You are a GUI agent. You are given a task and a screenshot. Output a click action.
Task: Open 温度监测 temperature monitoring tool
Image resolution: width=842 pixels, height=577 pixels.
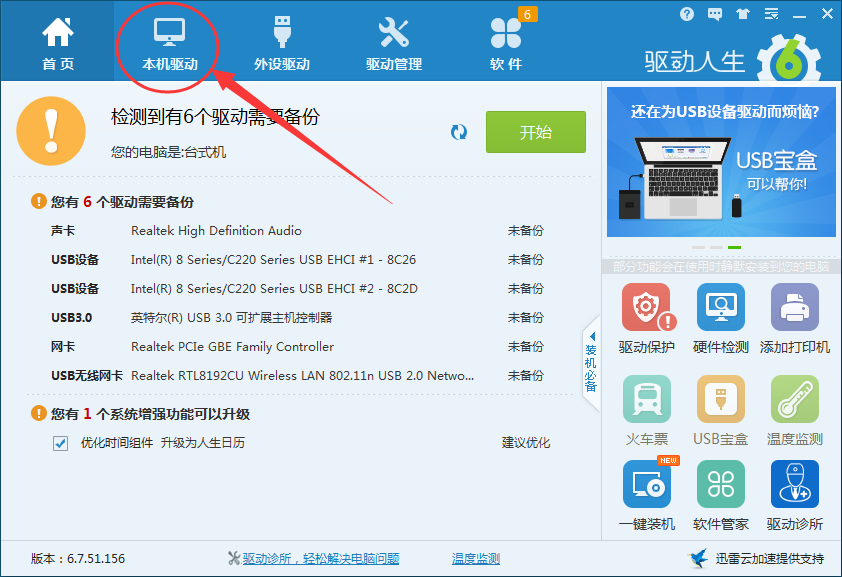(795, 400)
